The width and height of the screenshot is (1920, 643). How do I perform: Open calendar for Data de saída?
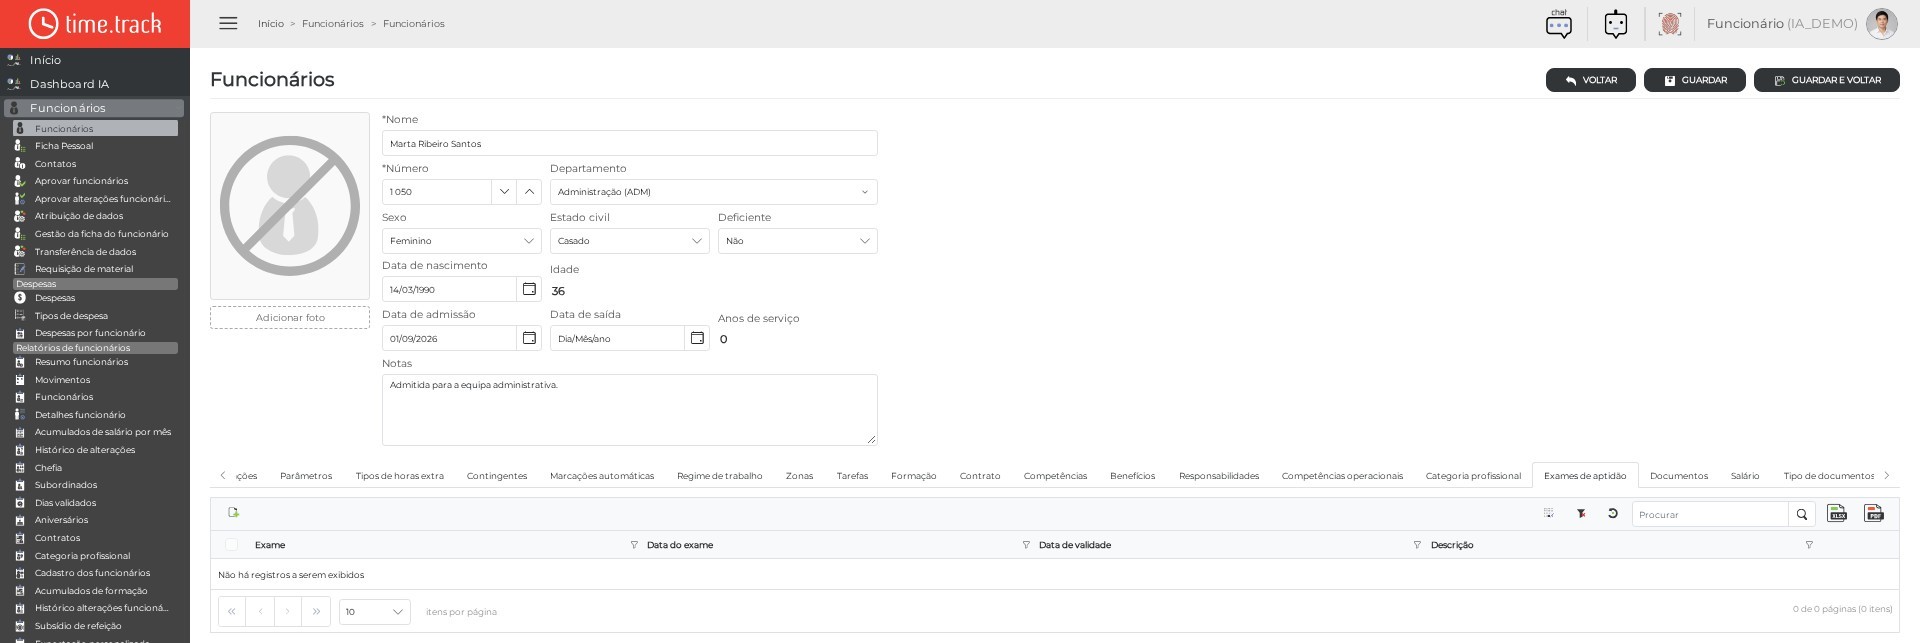(x=697, y=338)
